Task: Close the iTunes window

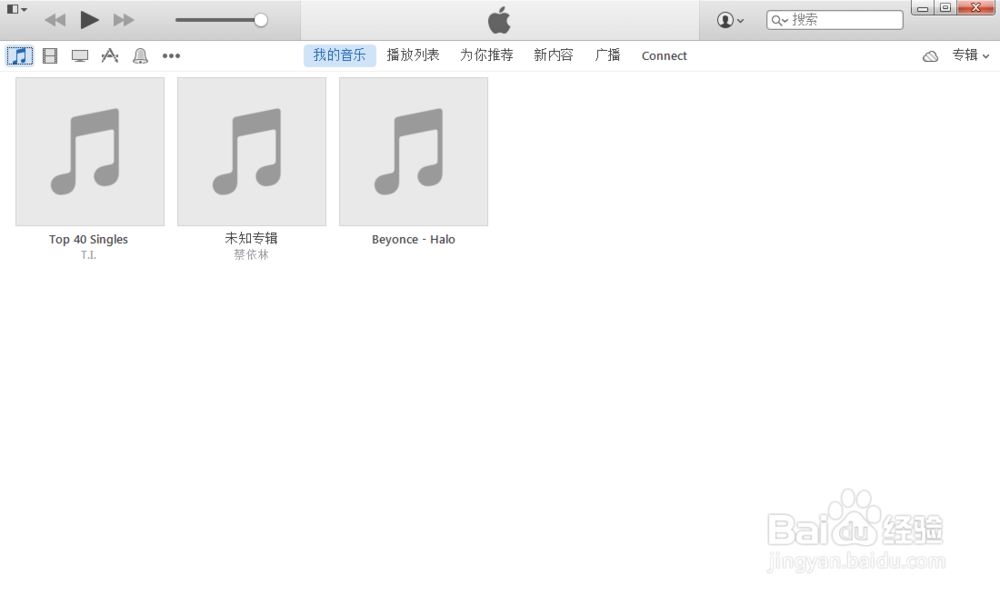Action: click(976, 8)
